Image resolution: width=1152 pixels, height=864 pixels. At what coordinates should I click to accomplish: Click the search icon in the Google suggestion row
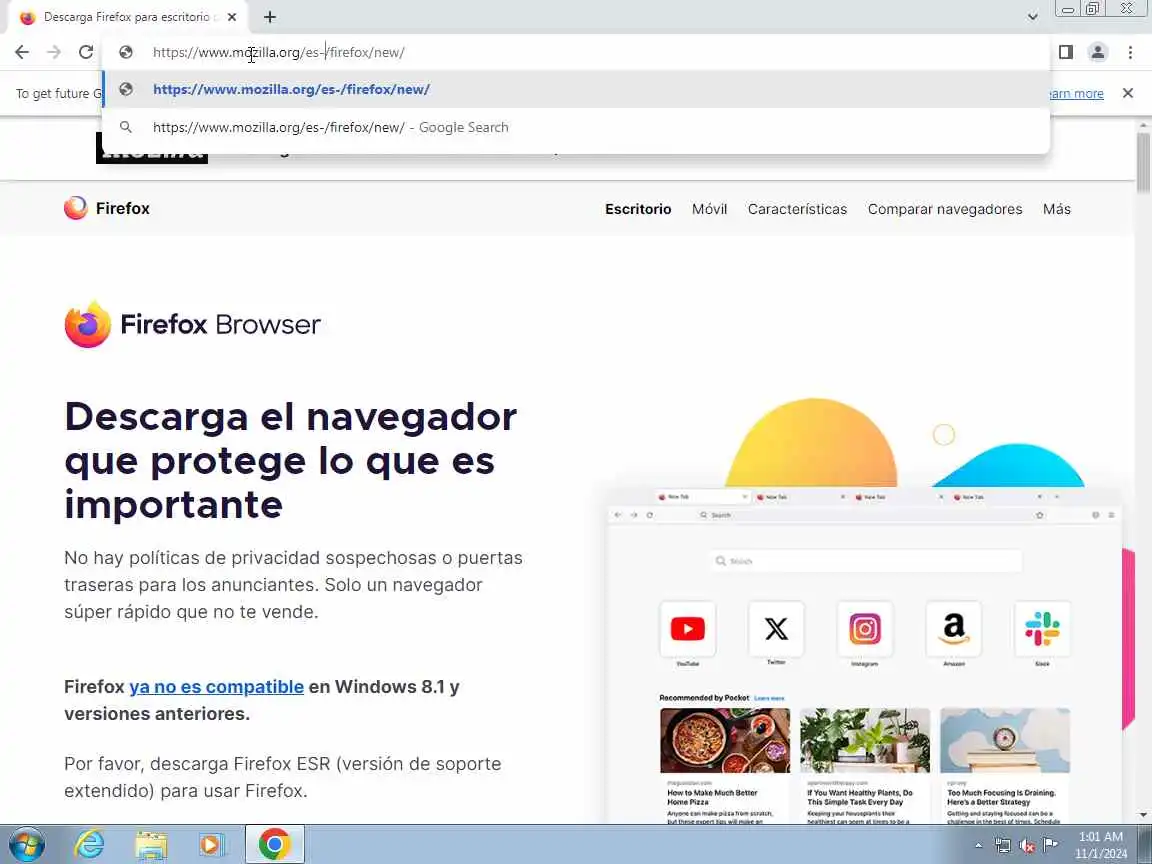[x=126, y=127]
